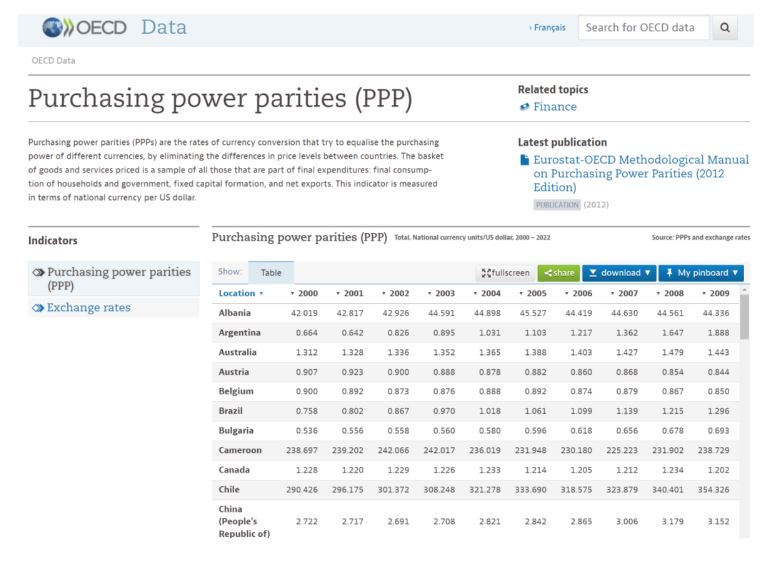
Task: Click the Brazil row label
Action: coord(231,411)
